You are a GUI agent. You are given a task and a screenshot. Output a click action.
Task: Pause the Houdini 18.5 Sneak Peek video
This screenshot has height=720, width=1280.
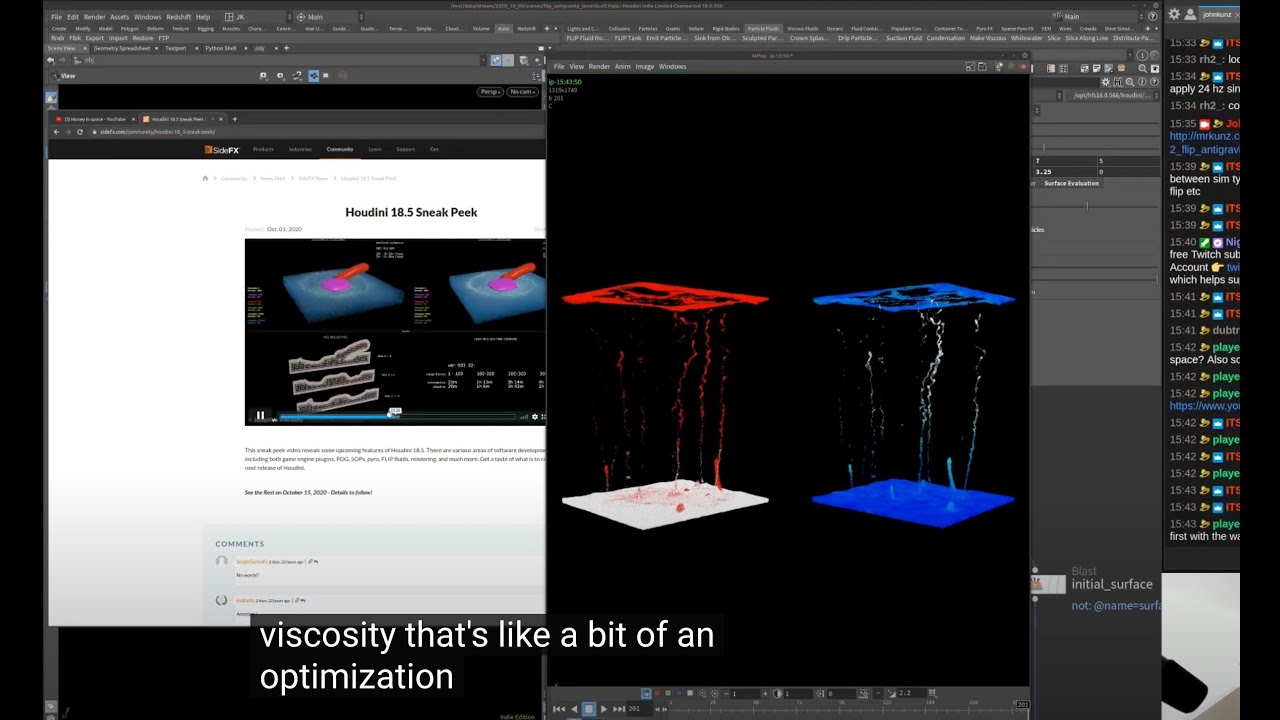tap(260, 416)
